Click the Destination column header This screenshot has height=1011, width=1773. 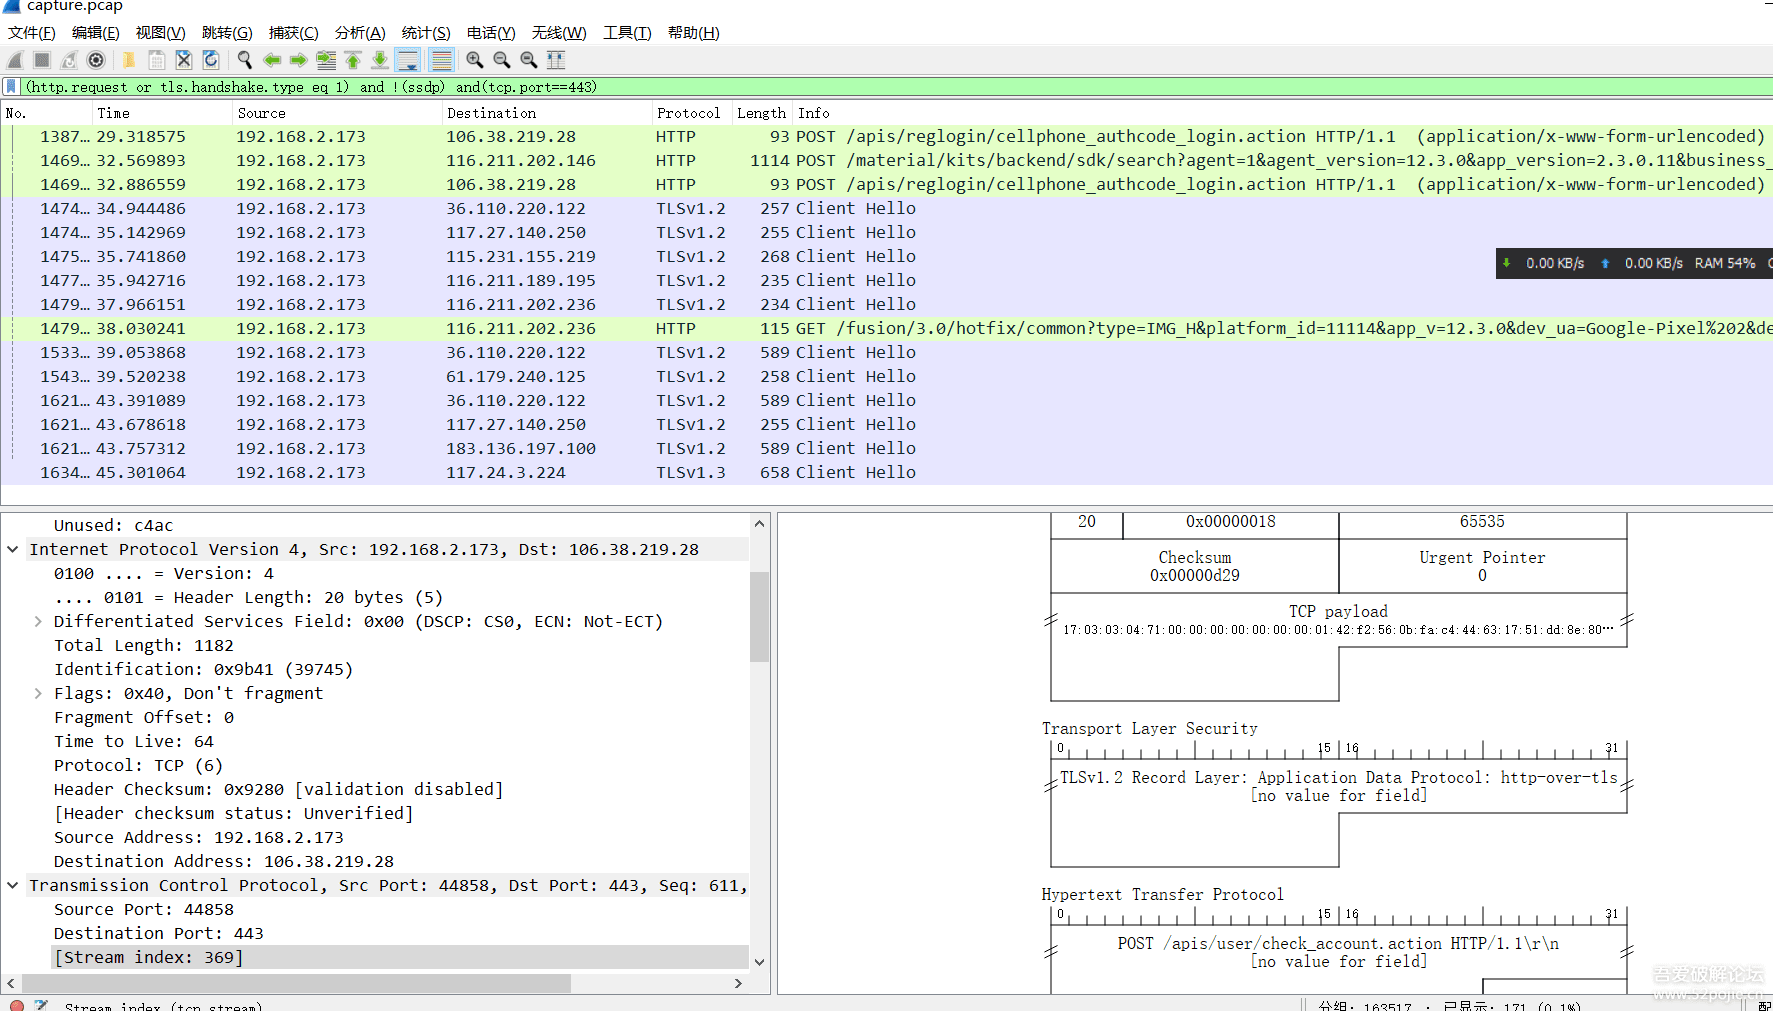pyautogui.click(x=491, y=113)
